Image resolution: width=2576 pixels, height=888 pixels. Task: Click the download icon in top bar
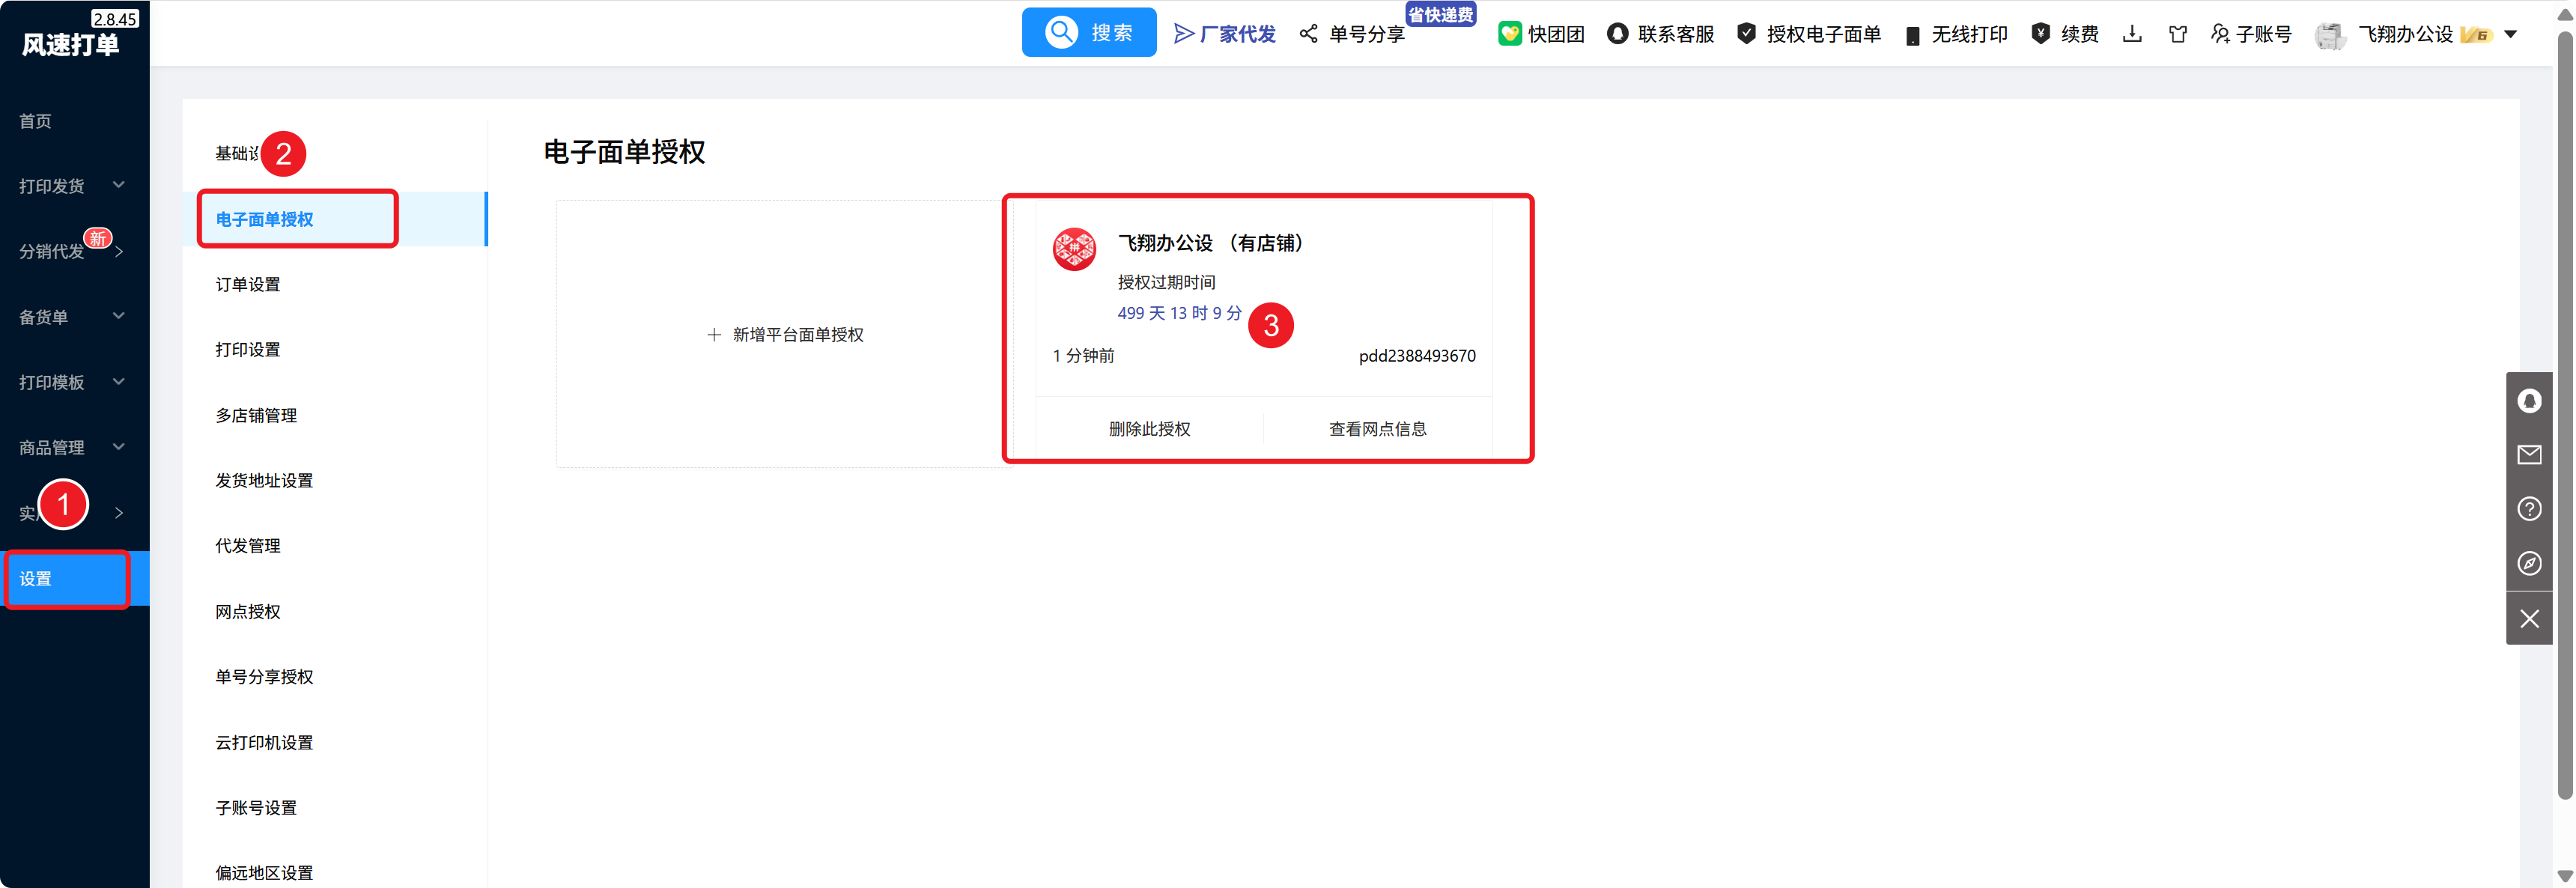(x=2132, y=34)
